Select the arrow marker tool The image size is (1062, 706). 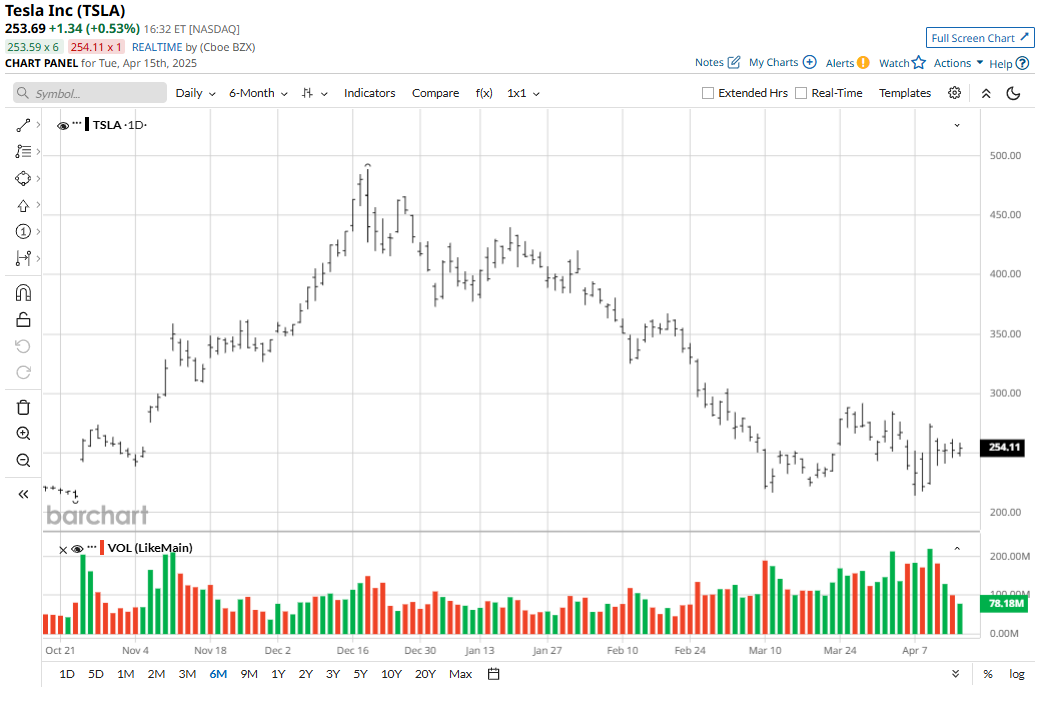pyautogui.click(x=23, y=205)
